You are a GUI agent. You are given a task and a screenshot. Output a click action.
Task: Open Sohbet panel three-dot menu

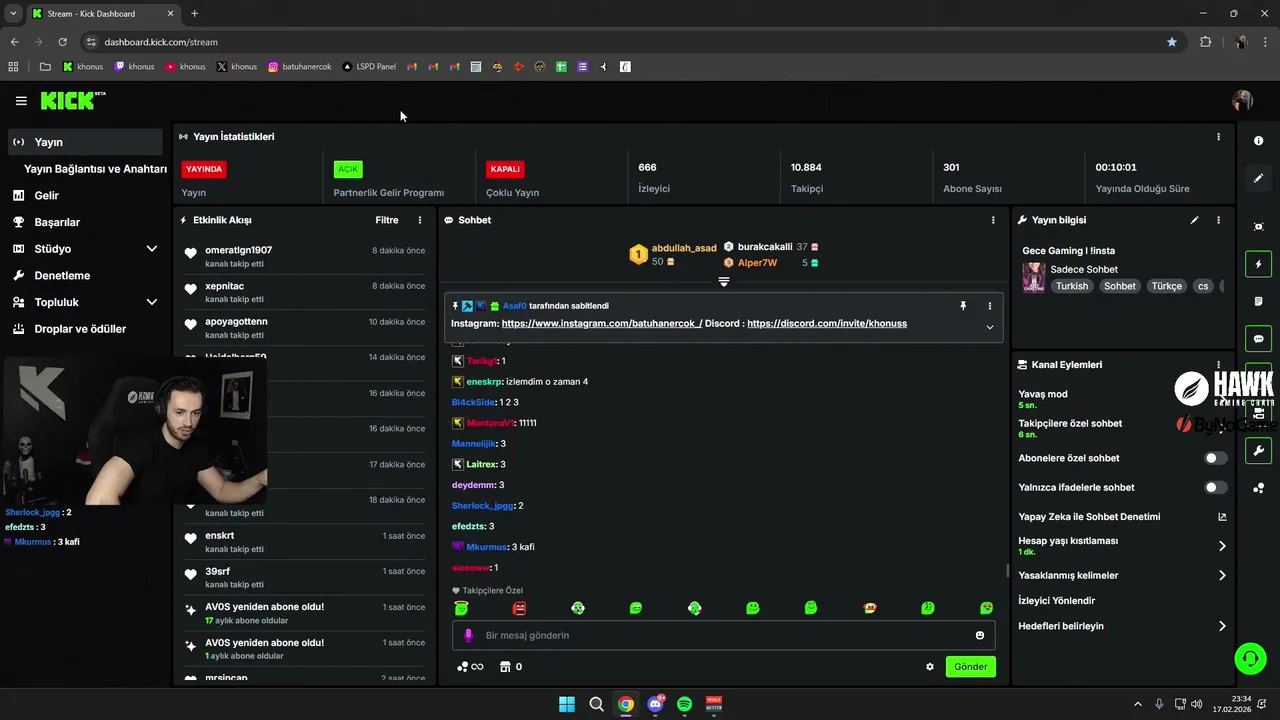(x=993, y=220)
